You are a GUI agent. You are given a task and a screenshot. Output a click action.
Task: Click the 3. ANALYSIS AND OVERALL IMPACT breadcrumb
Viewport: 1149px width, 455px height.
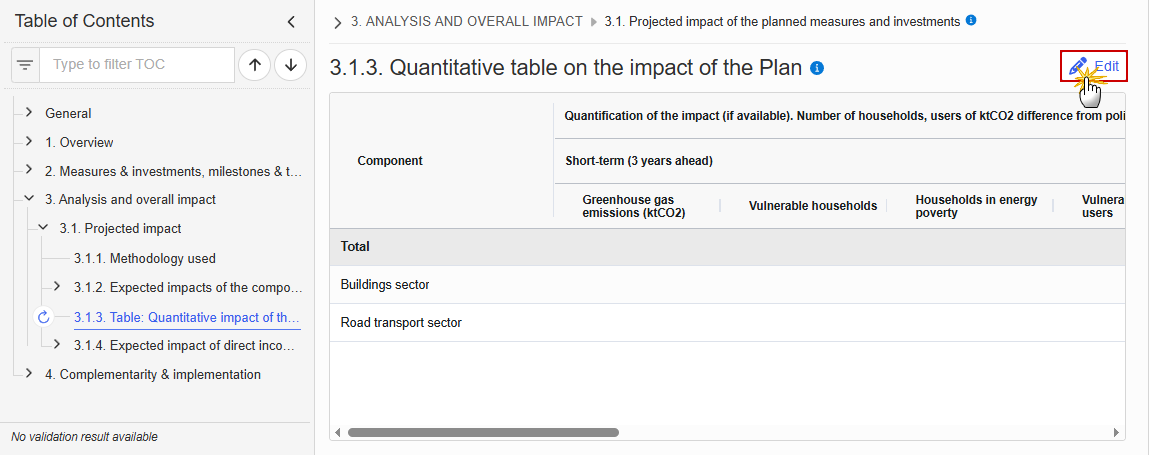(467, 21)
